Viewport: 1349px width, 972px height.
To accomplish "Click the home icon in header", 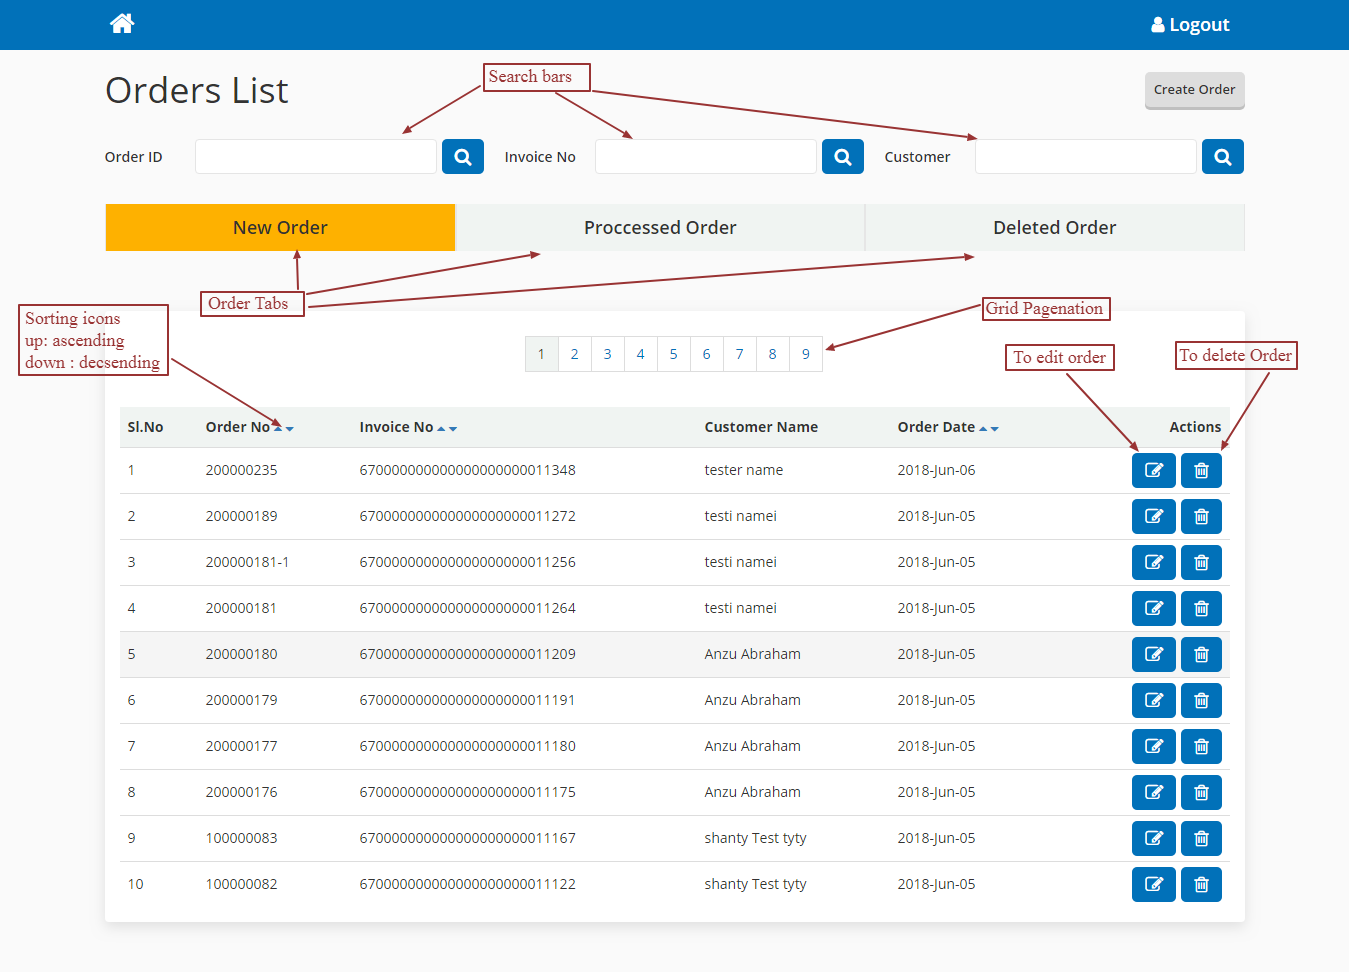I will (x=122, y=24).
